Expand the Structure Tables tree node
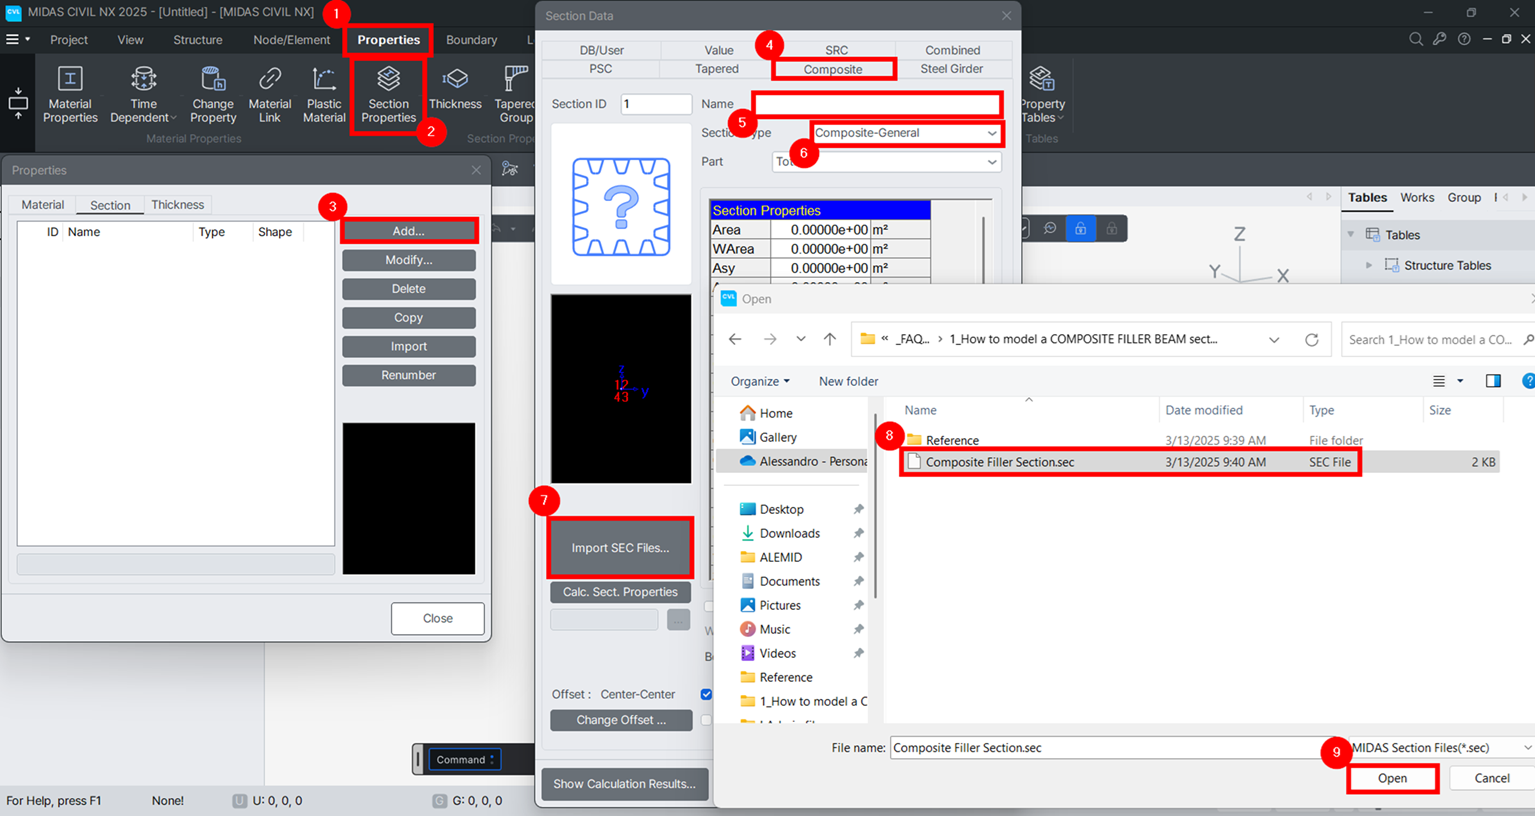The height and width of the screenshot is (816, 1535). tap(1369, 265)
